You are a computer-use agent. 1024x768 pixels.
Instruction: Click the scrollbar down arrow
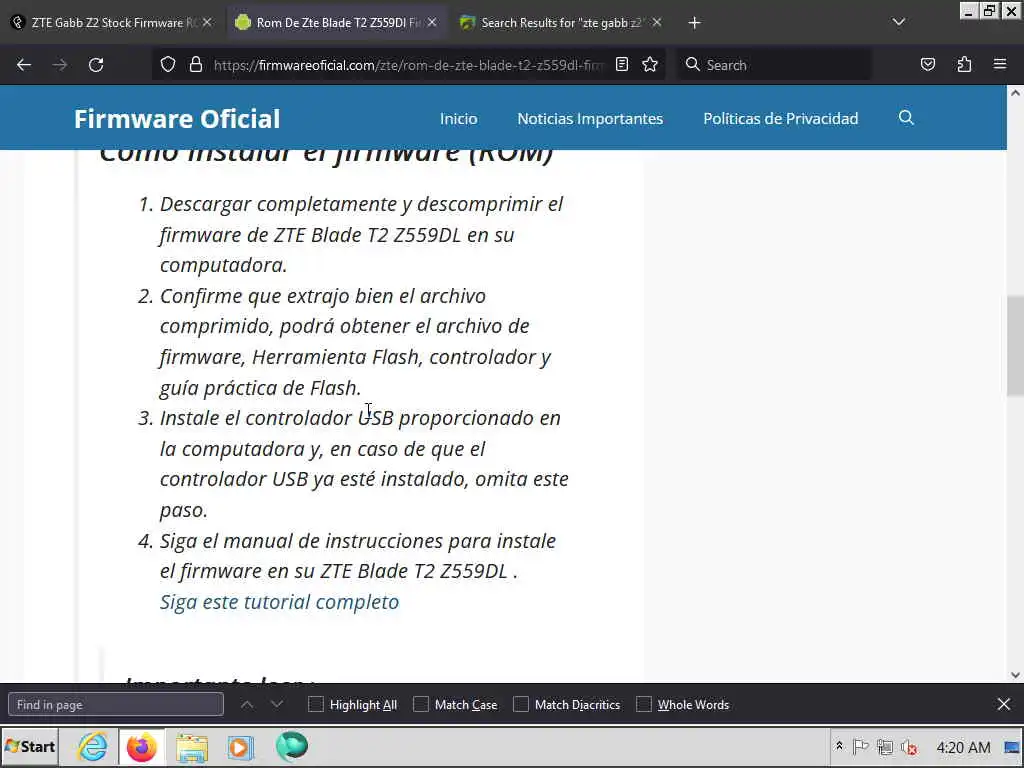click(x=1015, y=675)
